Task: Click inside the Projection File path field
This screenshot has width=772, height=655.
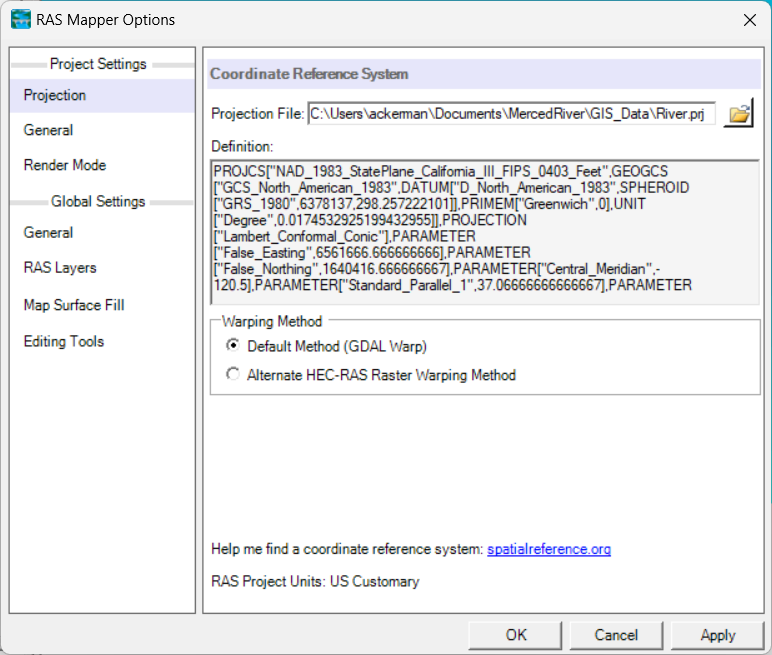Action: point(510,114)
